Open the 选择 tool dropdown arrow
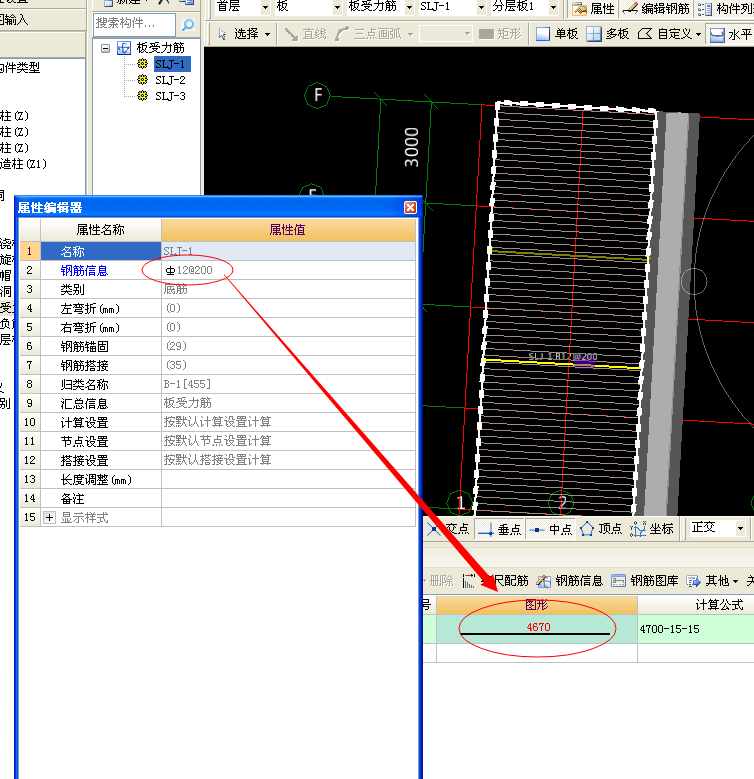This screenshot has height=779, width=754. pos(268,34)
